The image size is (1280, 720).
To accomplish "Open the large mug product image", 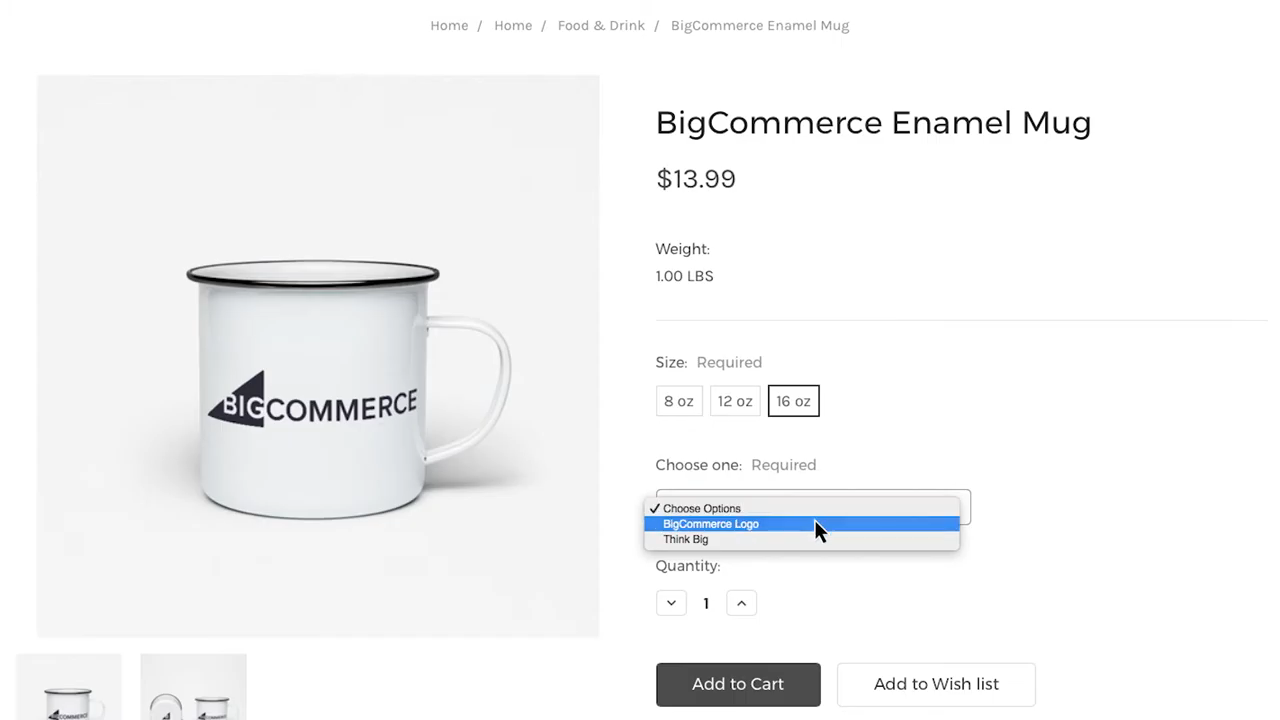I will [x=318, y=355].
